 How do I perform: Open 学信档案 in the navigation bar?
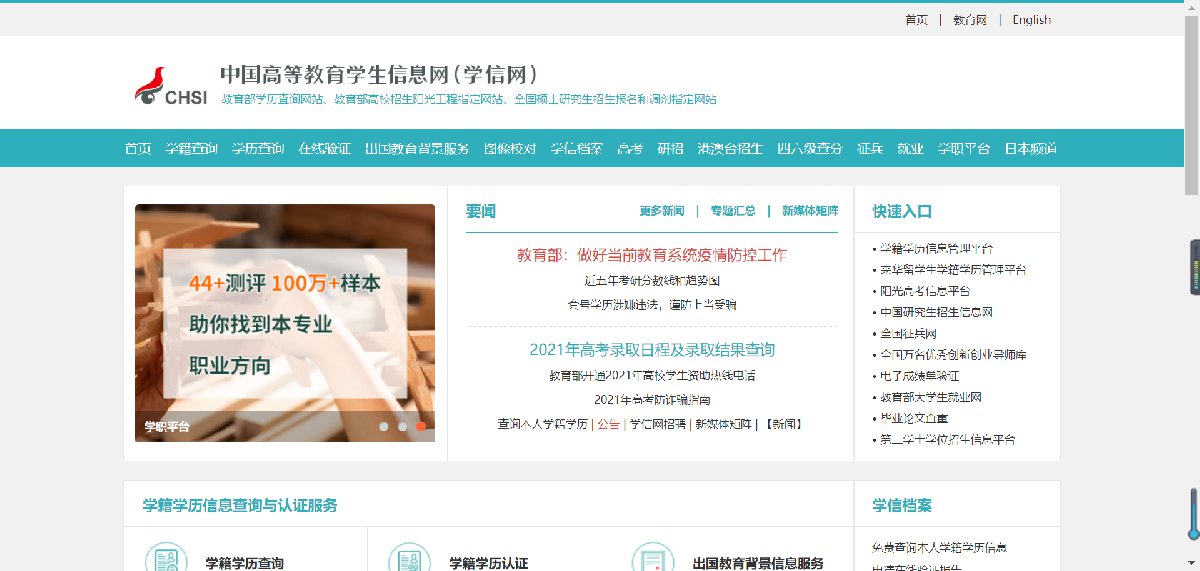point(577,148)
